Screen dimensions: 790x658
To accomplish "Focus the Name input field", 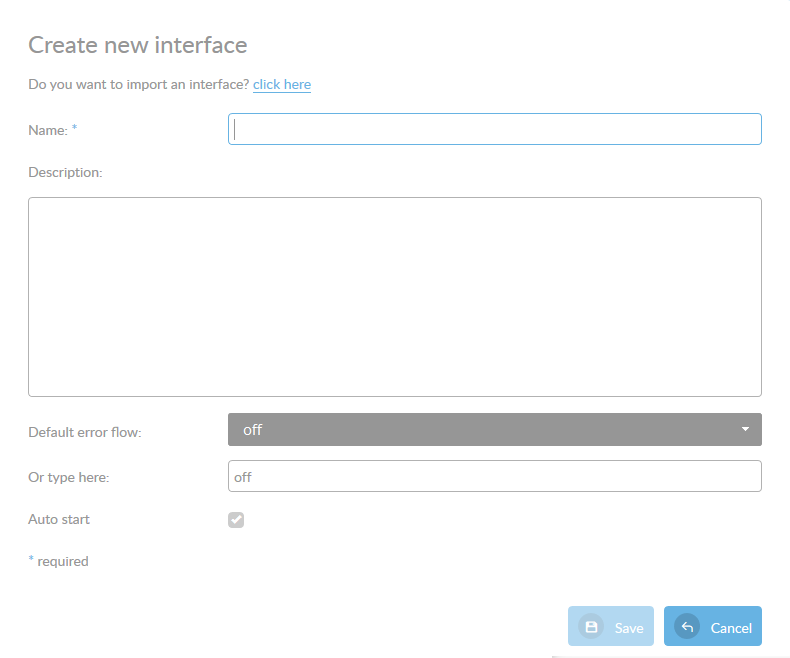I will pyautogui.click(x=494, y=129).
